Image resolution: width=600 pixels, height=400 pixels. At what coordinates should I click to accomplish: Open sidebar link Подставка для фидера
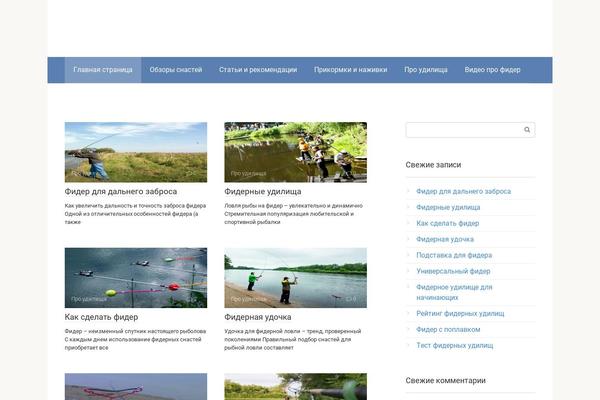point(454,255)
